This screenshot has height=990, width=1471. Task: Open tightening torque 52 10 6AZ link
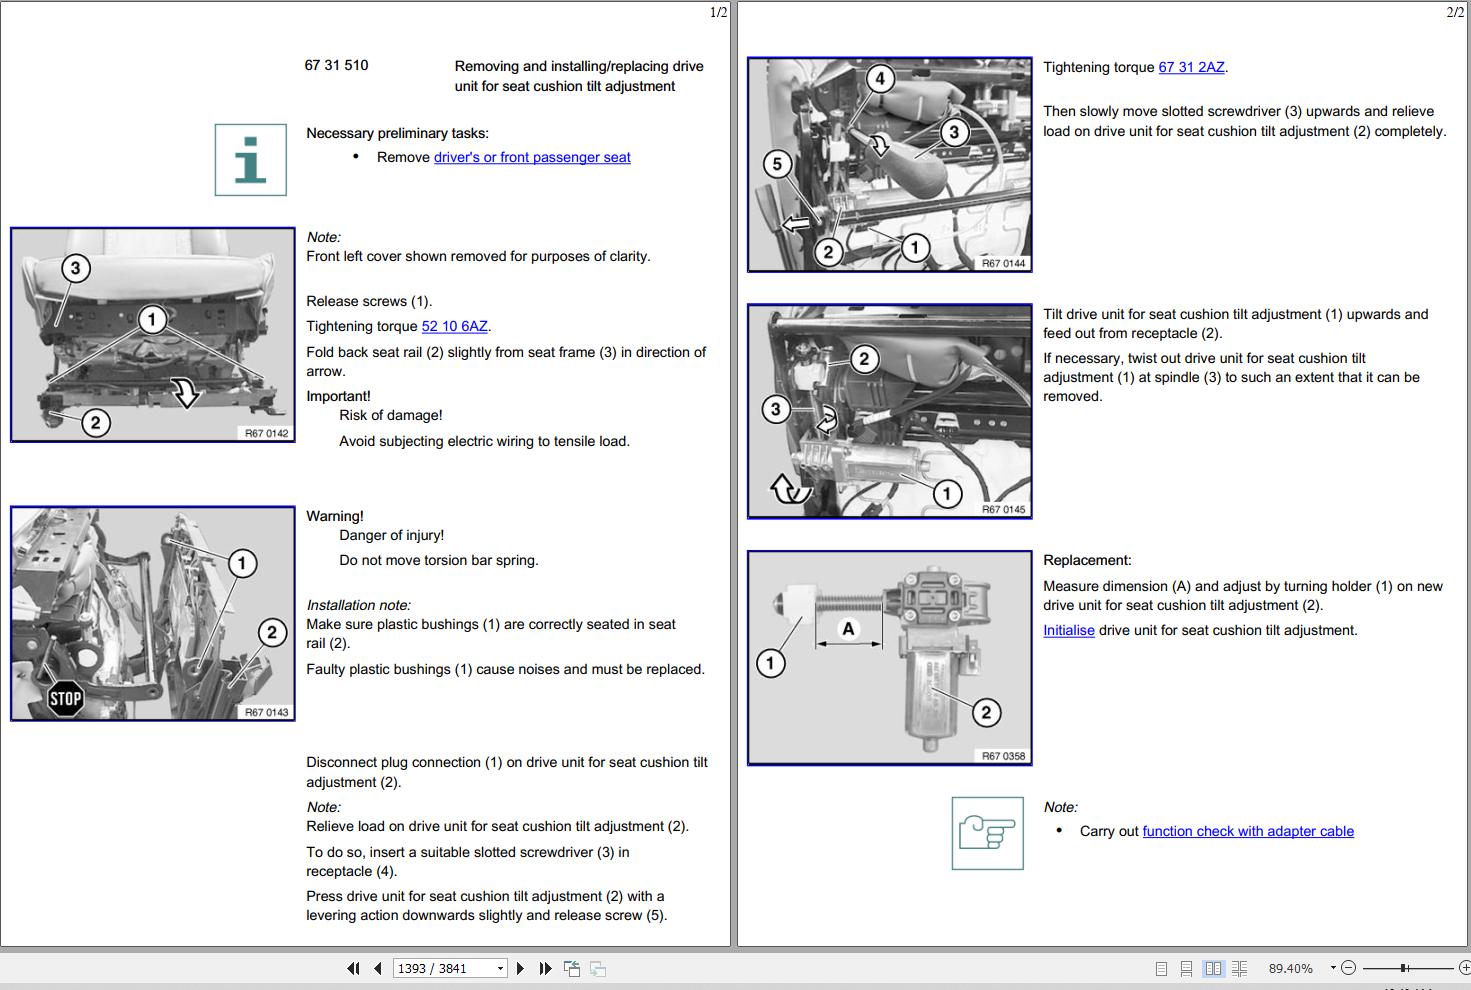click(455, 326)
